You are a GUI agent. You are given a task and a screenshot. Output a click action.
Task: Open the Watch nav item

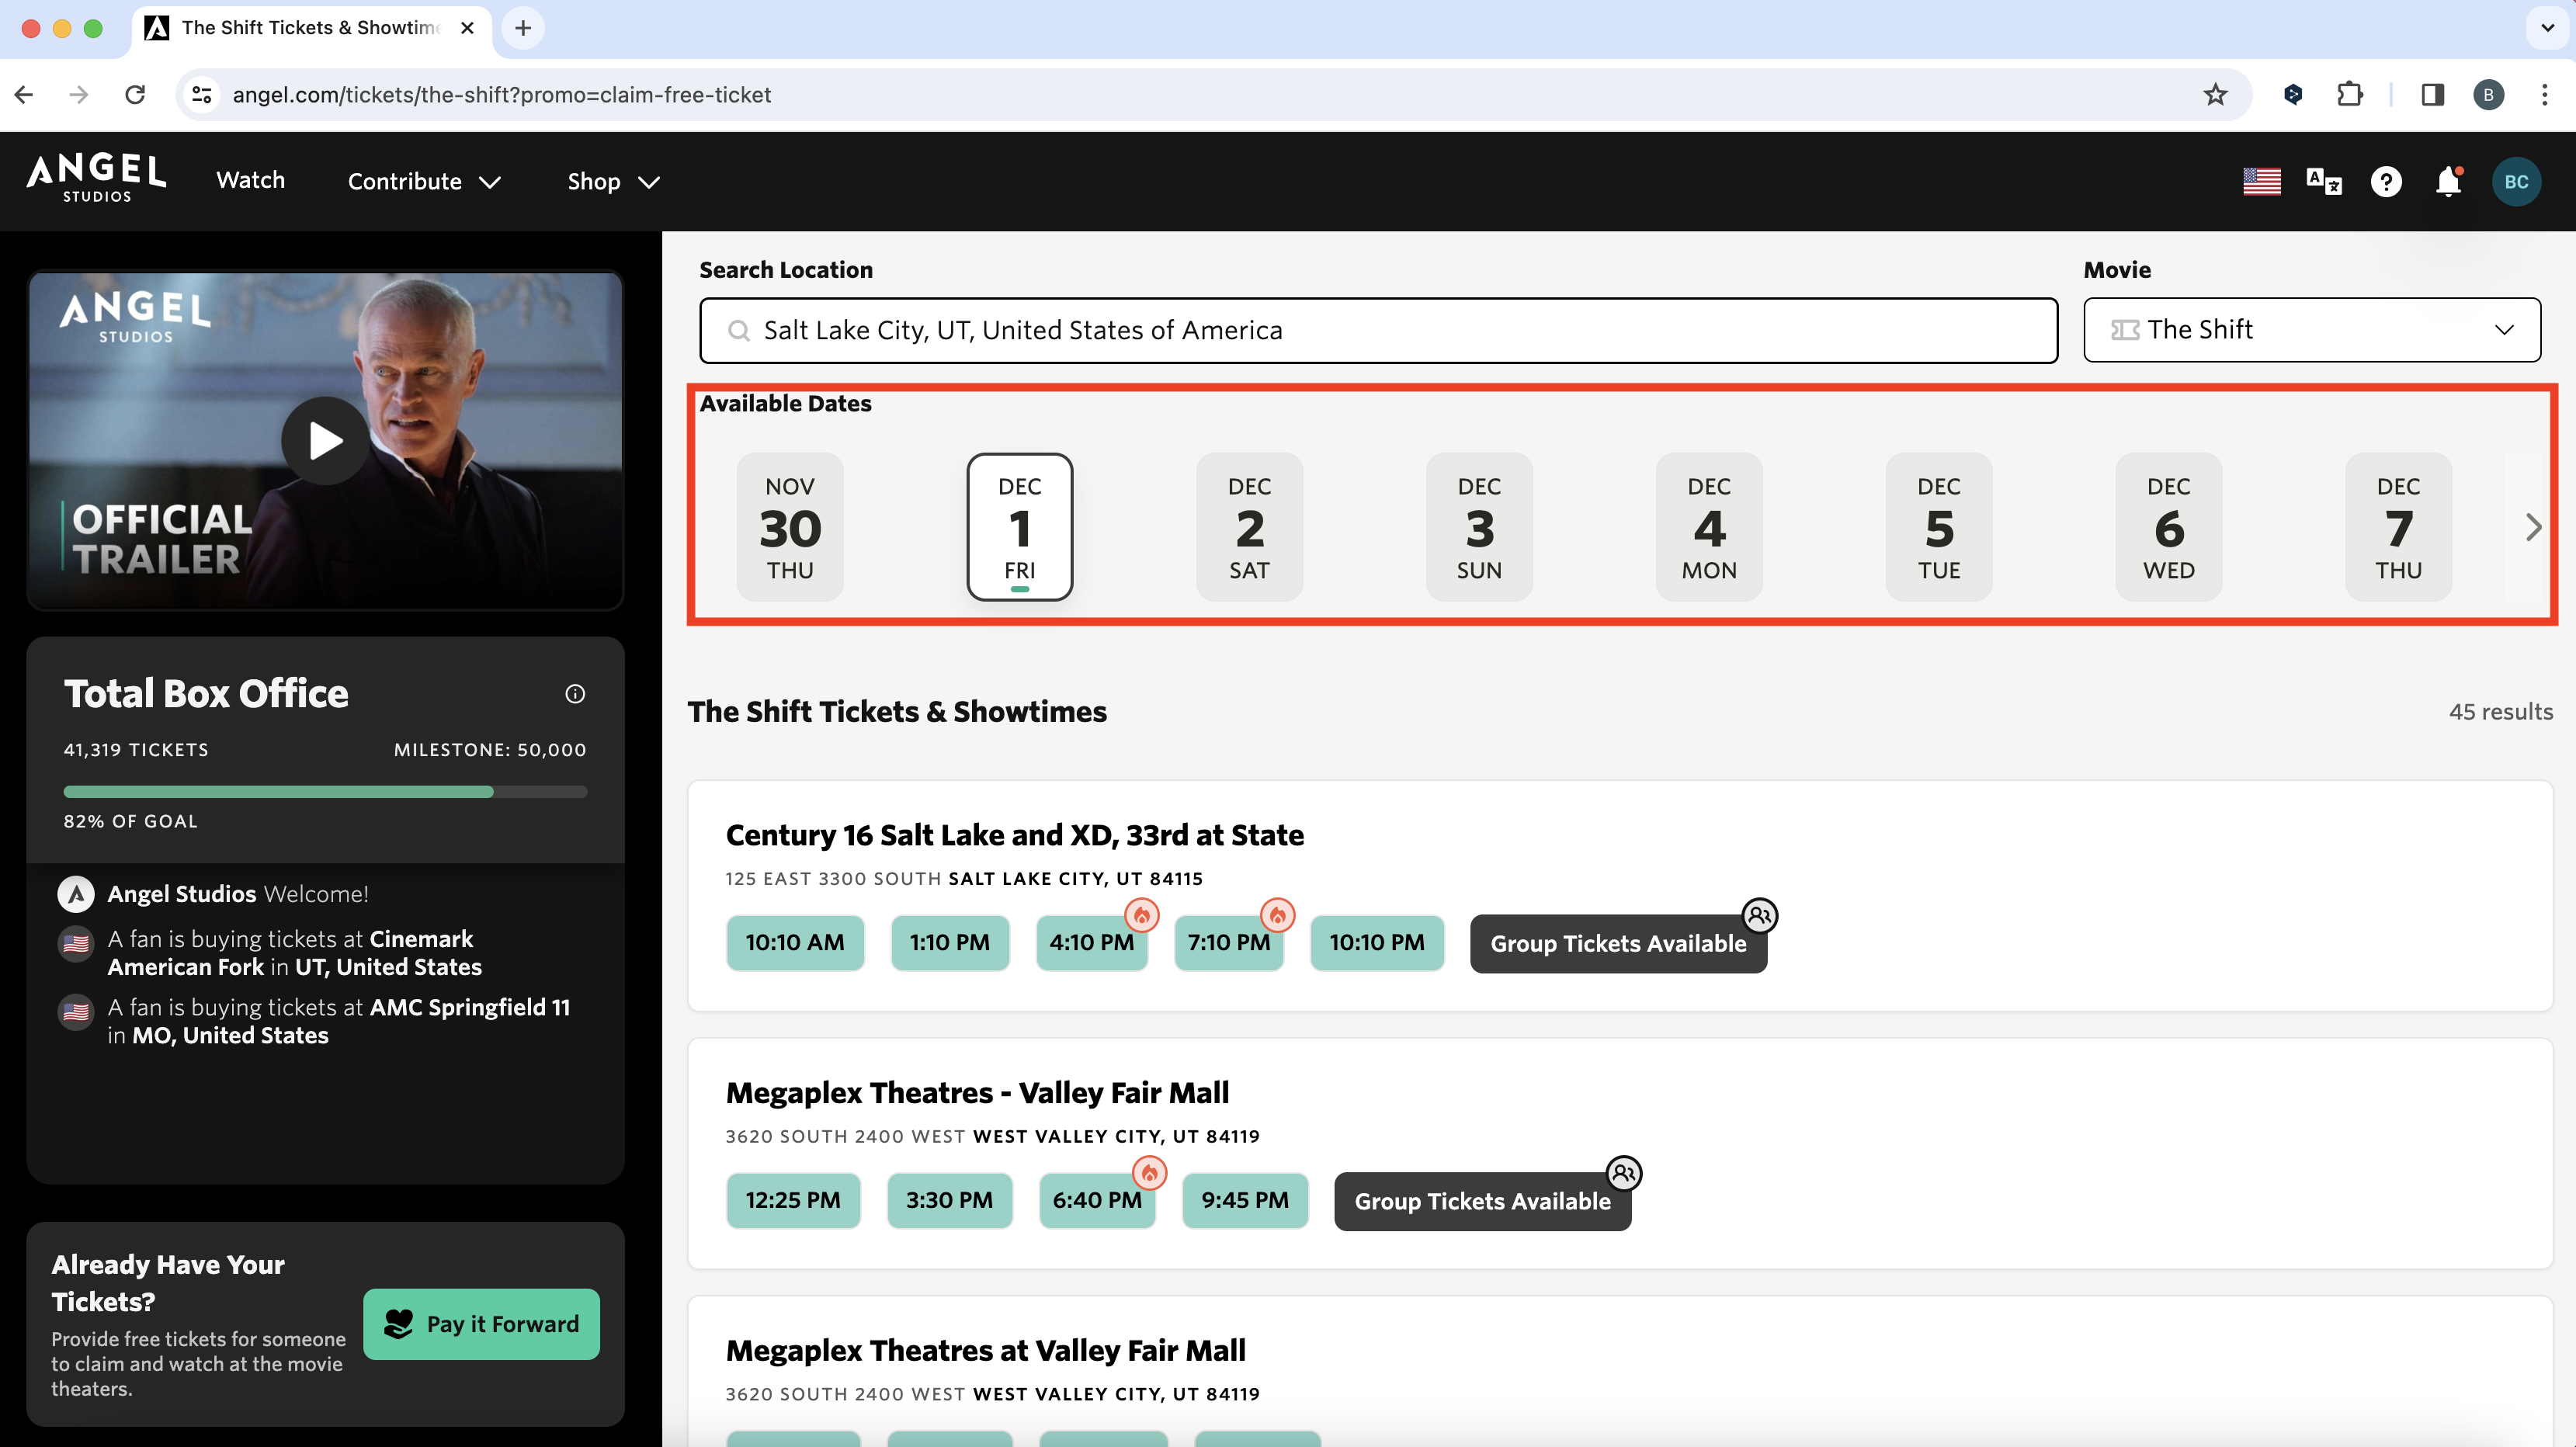[250, 180]
